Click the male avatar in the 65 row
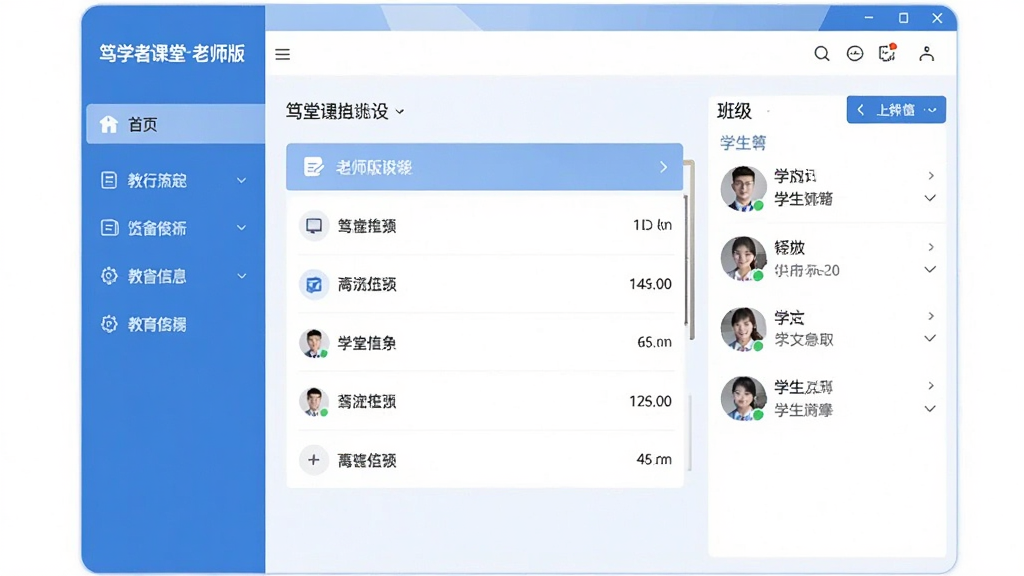This screenshot has height=576, width=1024. (314, 343)
